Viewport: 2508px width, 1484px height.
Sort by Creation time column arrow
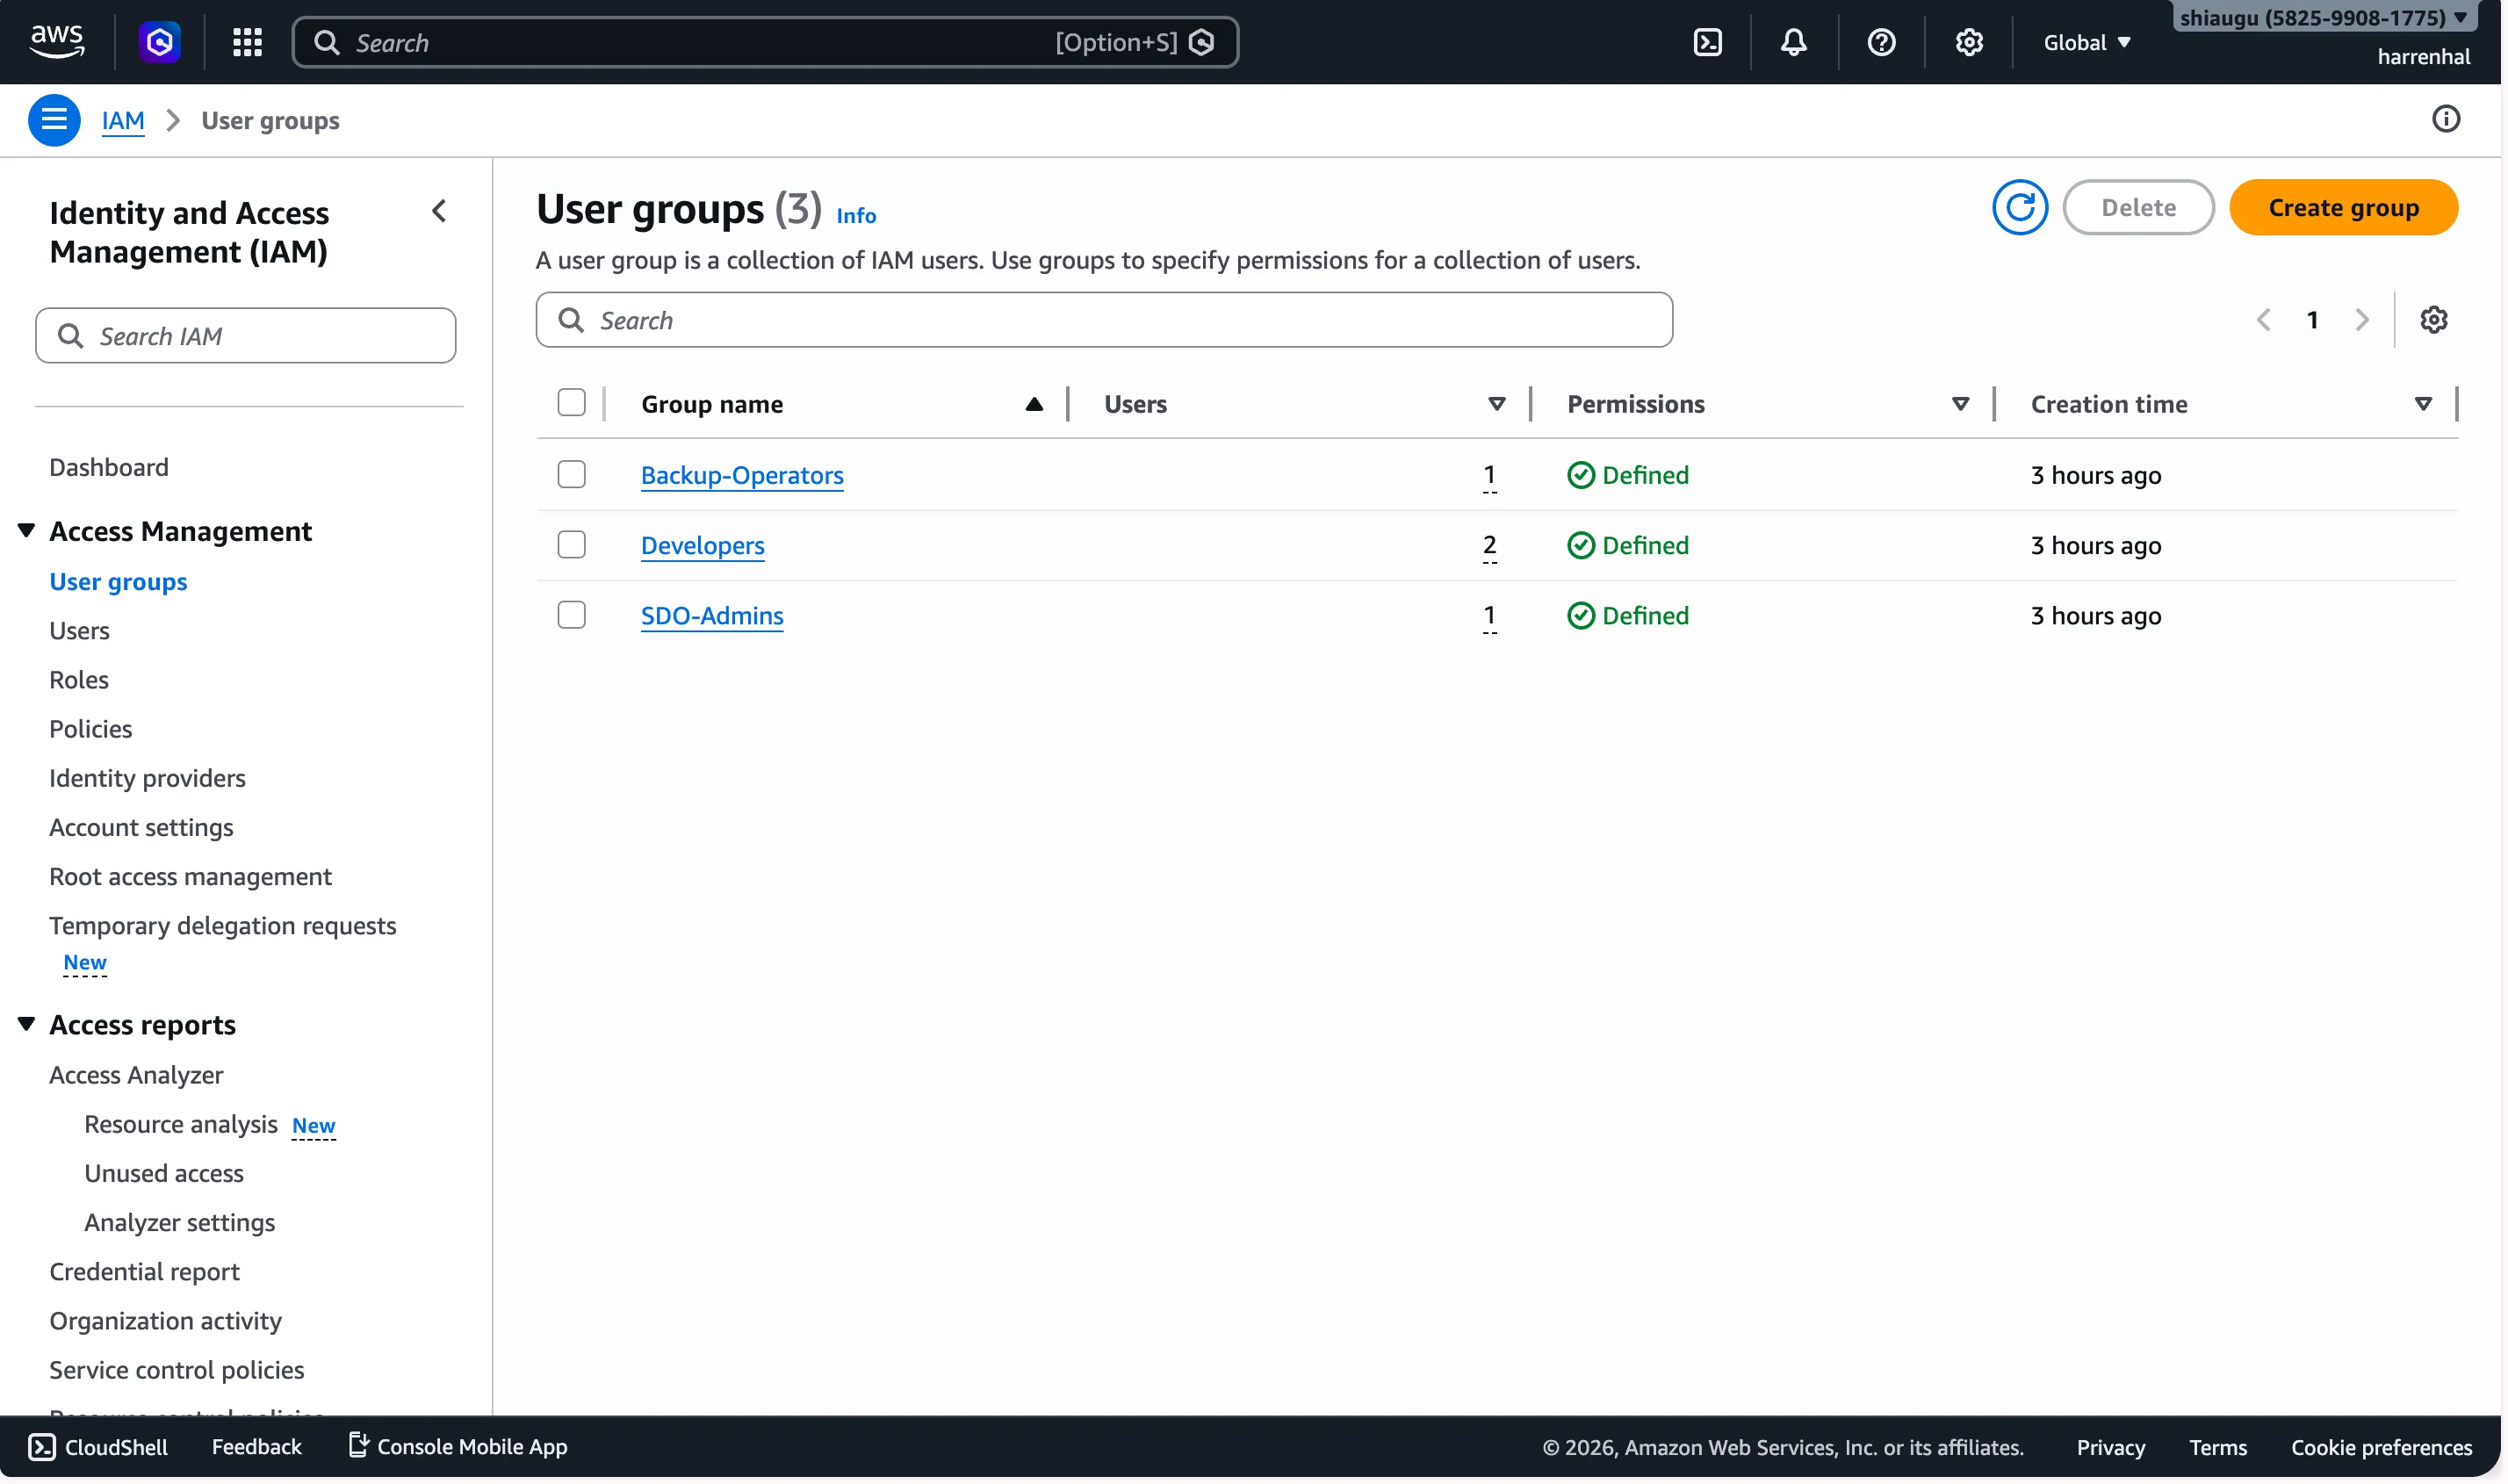2423,404
